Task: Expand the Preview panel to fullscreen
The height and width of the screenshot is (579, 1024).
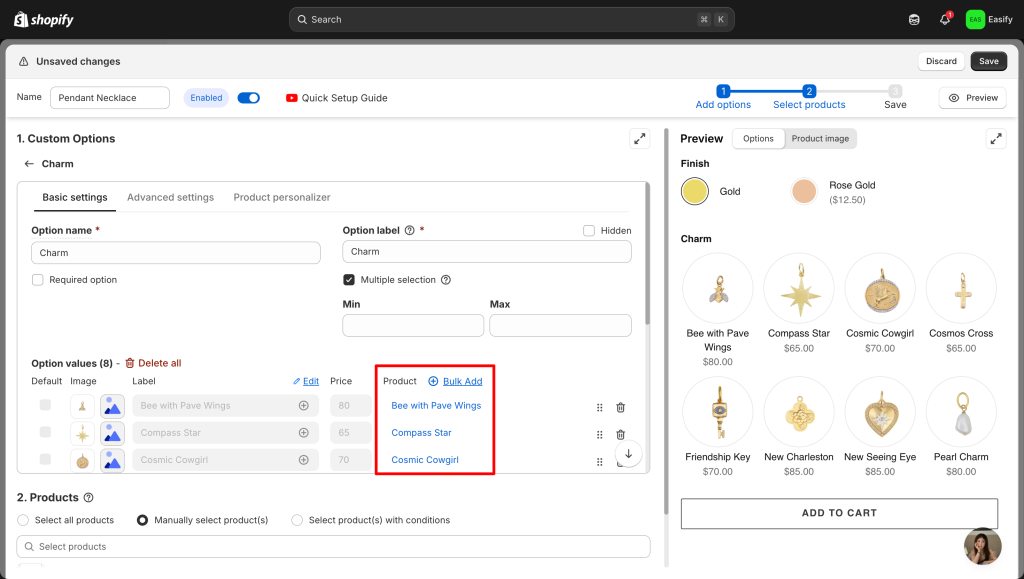Action: pos(995,139)
